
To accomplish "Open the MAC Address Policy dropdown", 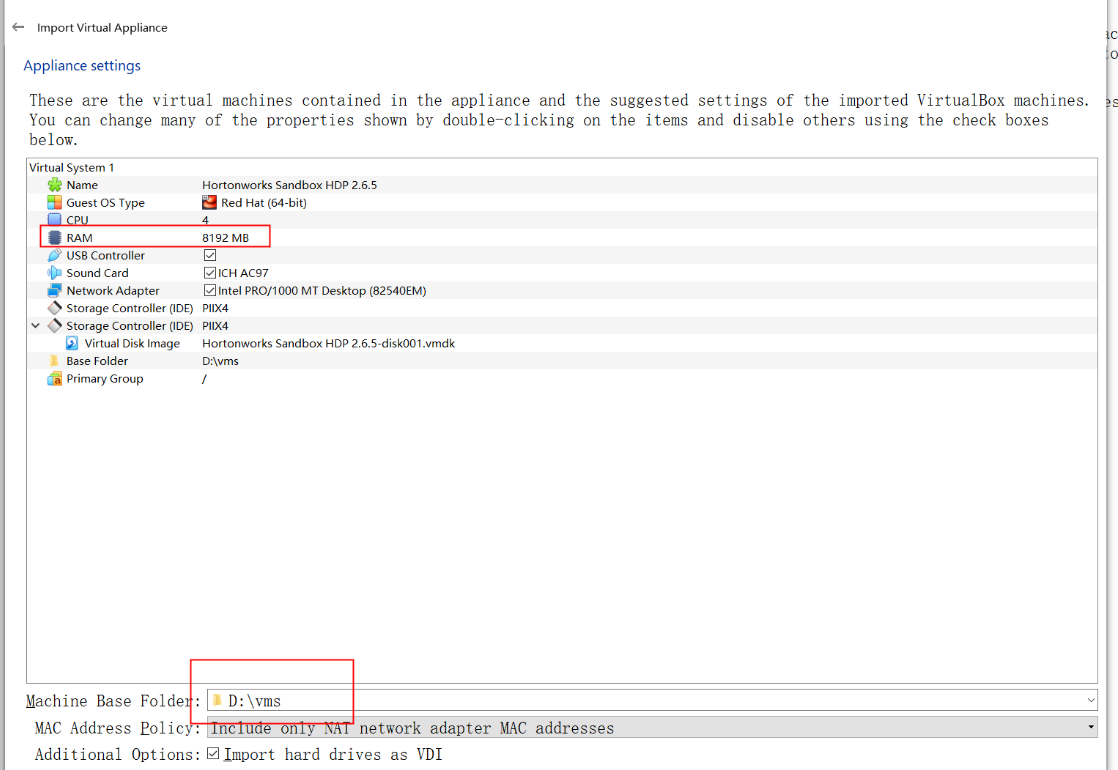I will tap(1091, 727).
